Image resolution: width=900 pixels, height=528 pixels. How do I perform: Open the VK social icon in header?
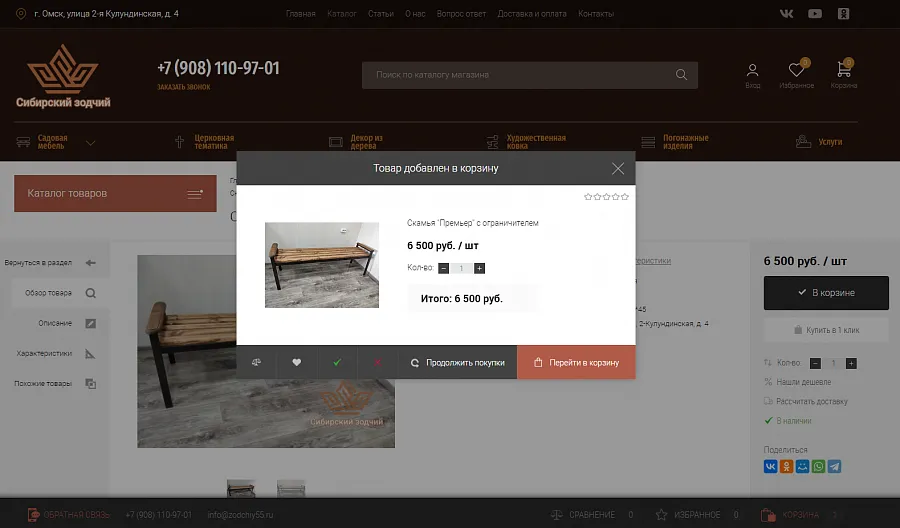click(786, 14)
